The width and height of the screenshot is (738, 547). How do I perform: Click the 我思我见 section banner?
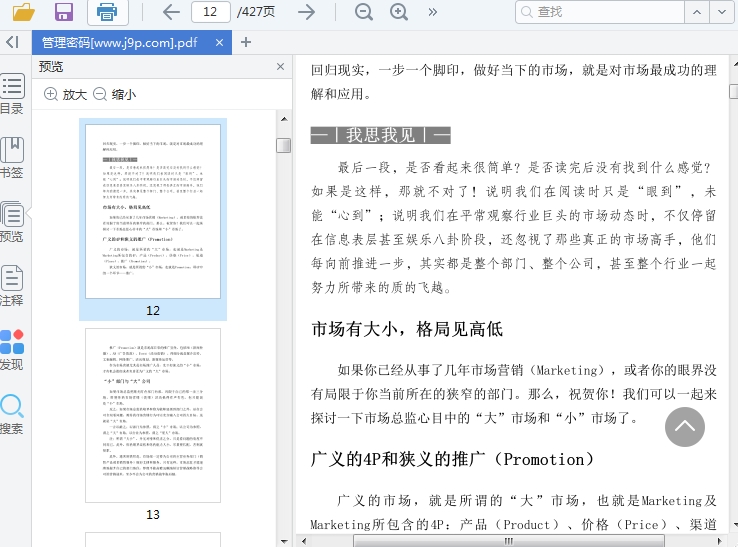coord(380,135)
